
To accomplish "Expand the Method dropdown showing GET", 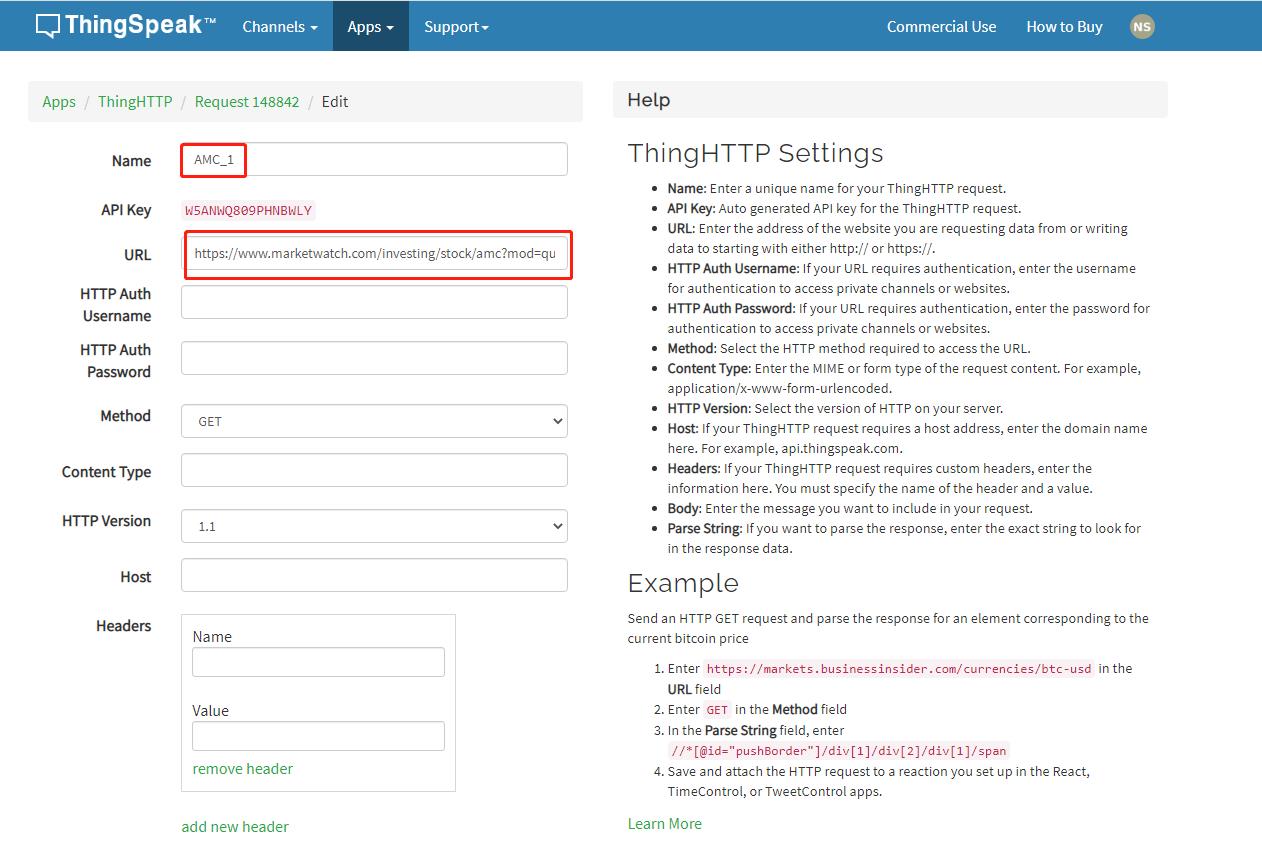I will click(374, 421).
